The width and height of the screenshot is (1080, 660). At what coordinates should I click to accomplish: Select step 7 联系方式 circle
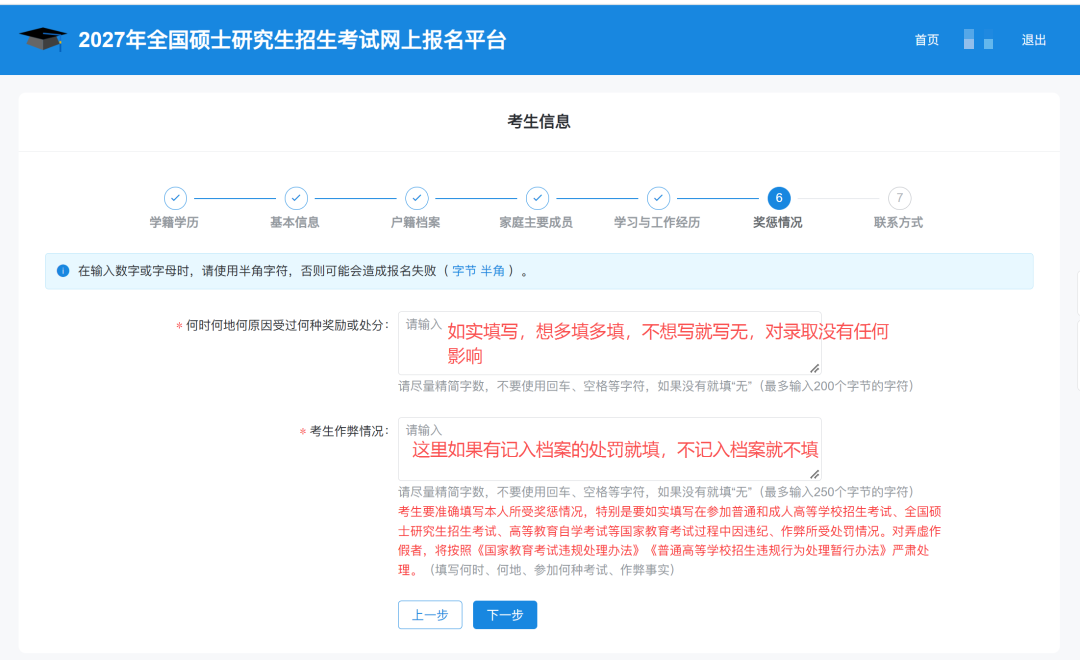click(x=900, y=198)
